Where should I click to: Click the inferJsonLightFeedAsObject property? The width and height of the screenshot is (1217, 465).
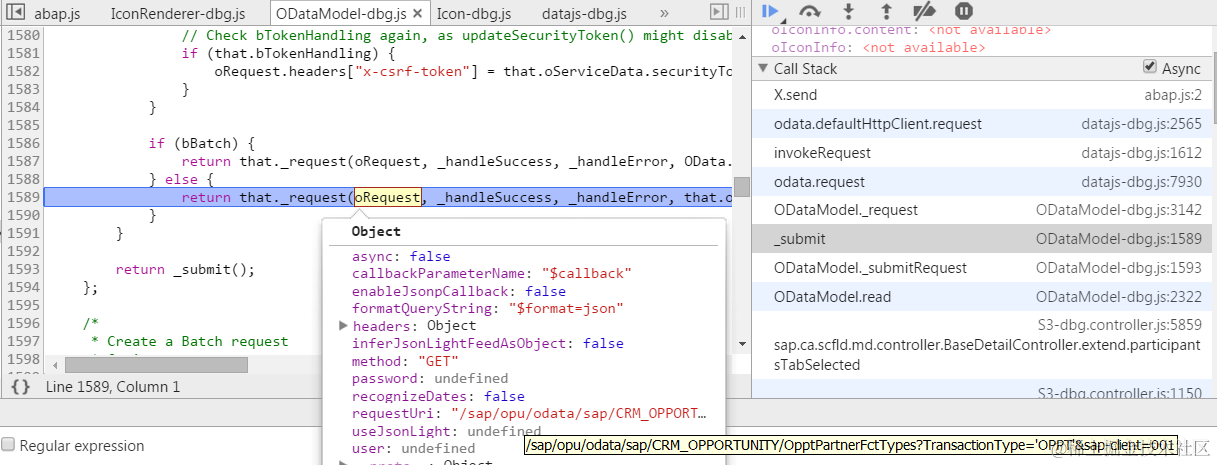[488, 343]
